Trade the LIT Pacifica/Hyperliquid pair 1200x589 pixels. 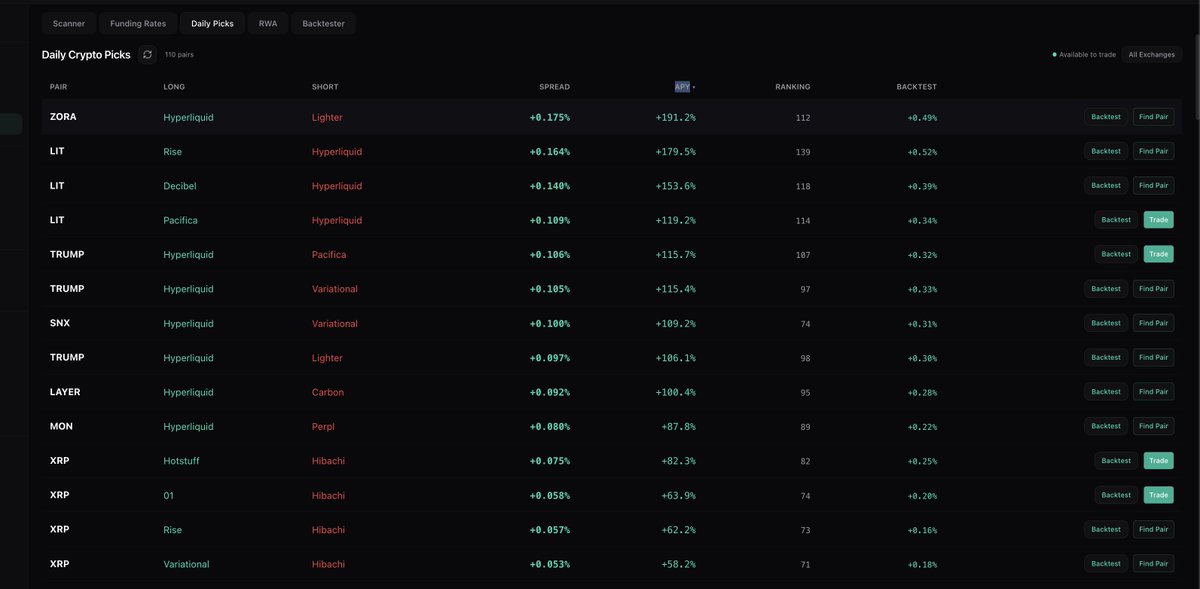(1158, 220)
